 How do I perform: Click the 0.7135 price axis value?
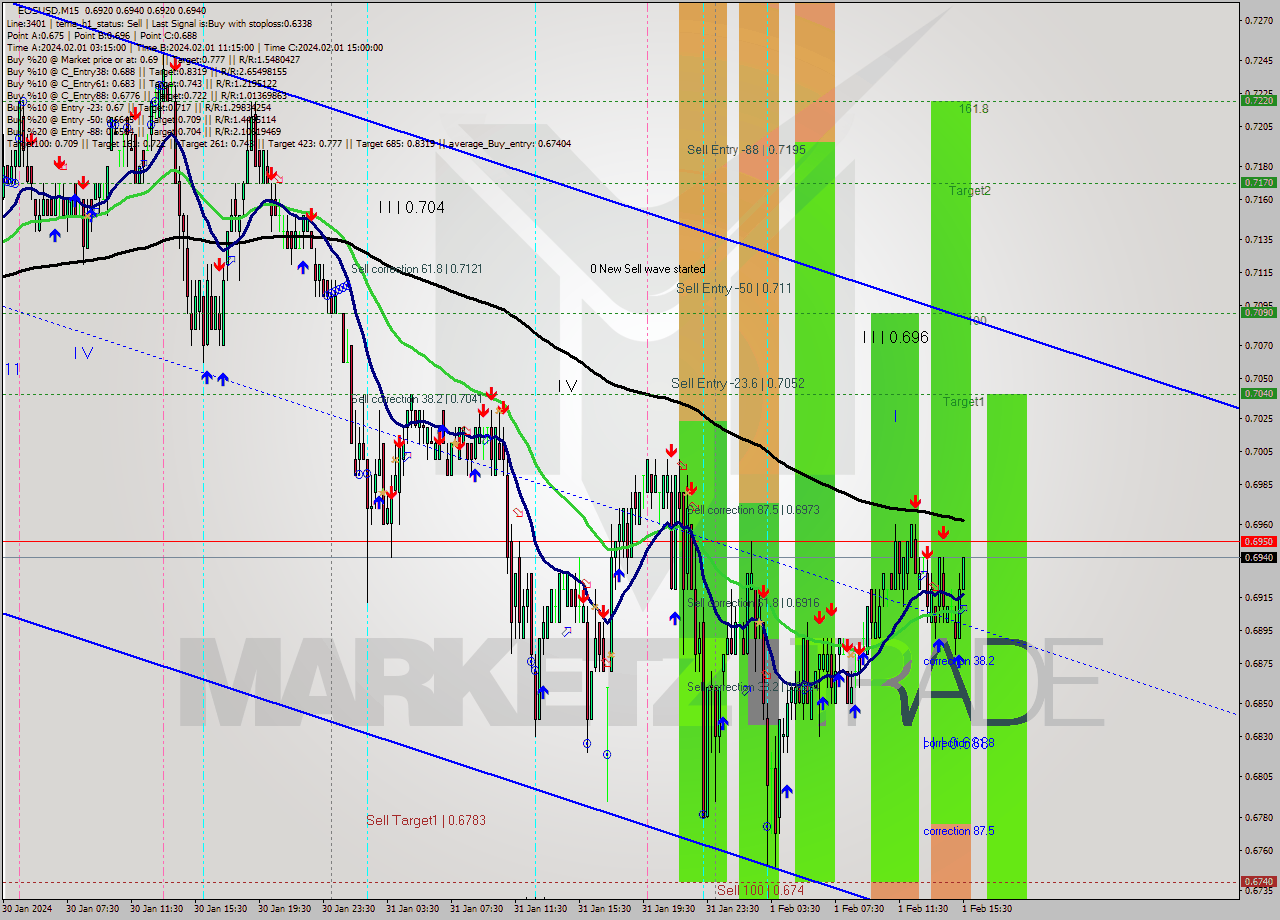1258,239
